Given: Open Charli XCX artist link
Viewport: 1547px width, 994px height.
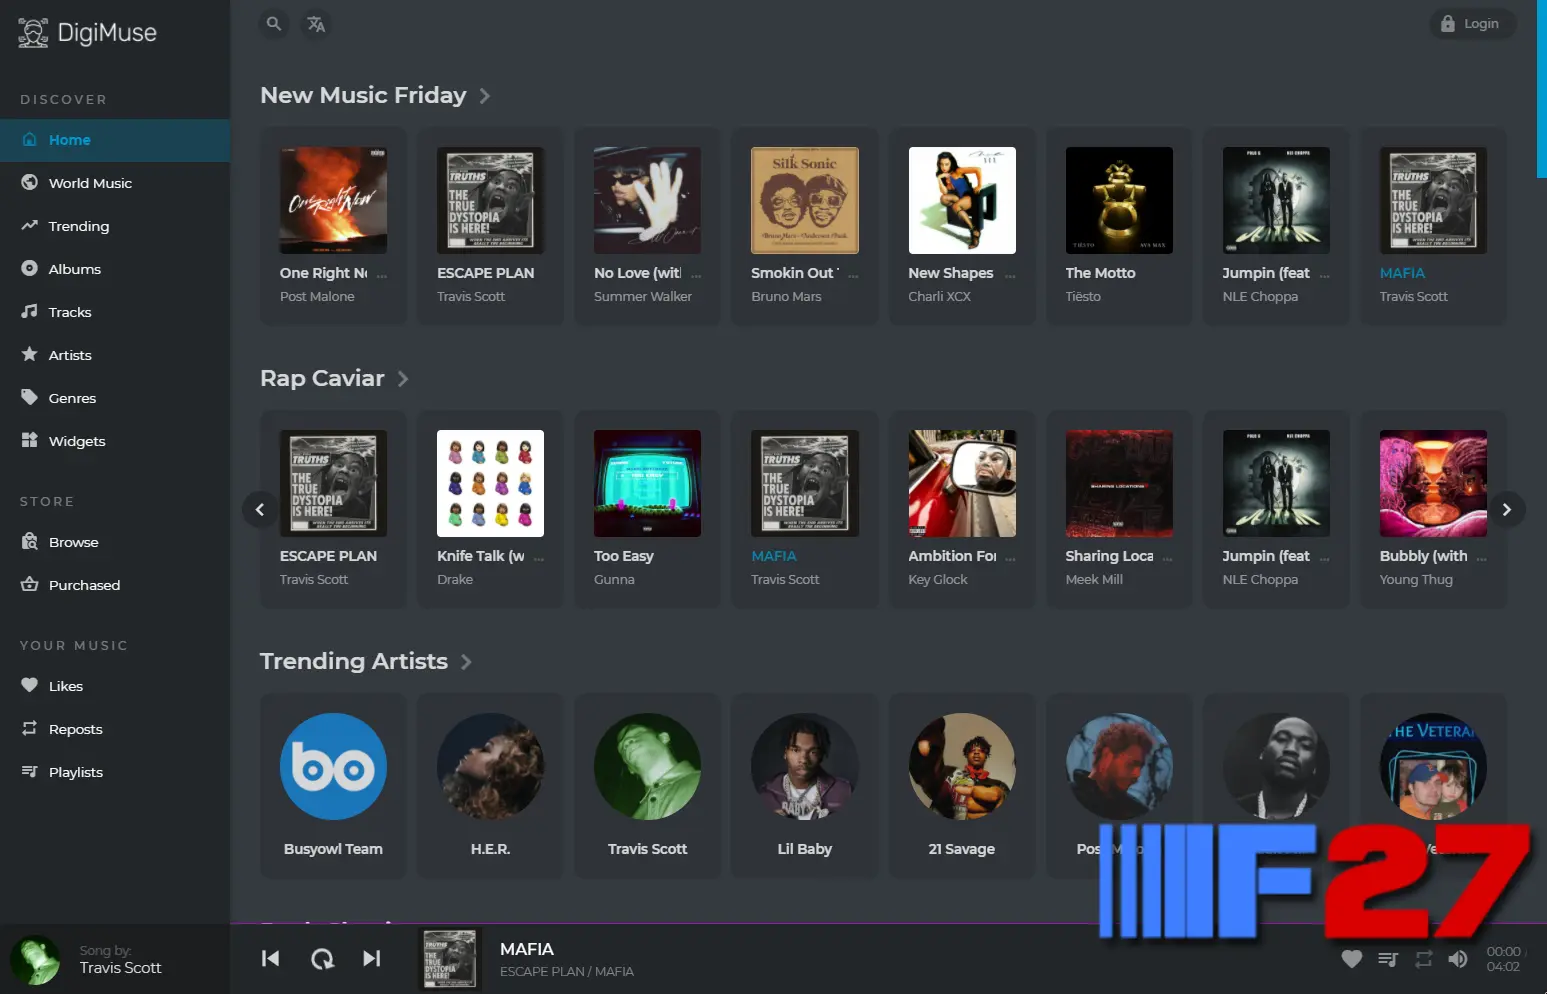Looking at the screenshot, I should (x=939, y=297).
